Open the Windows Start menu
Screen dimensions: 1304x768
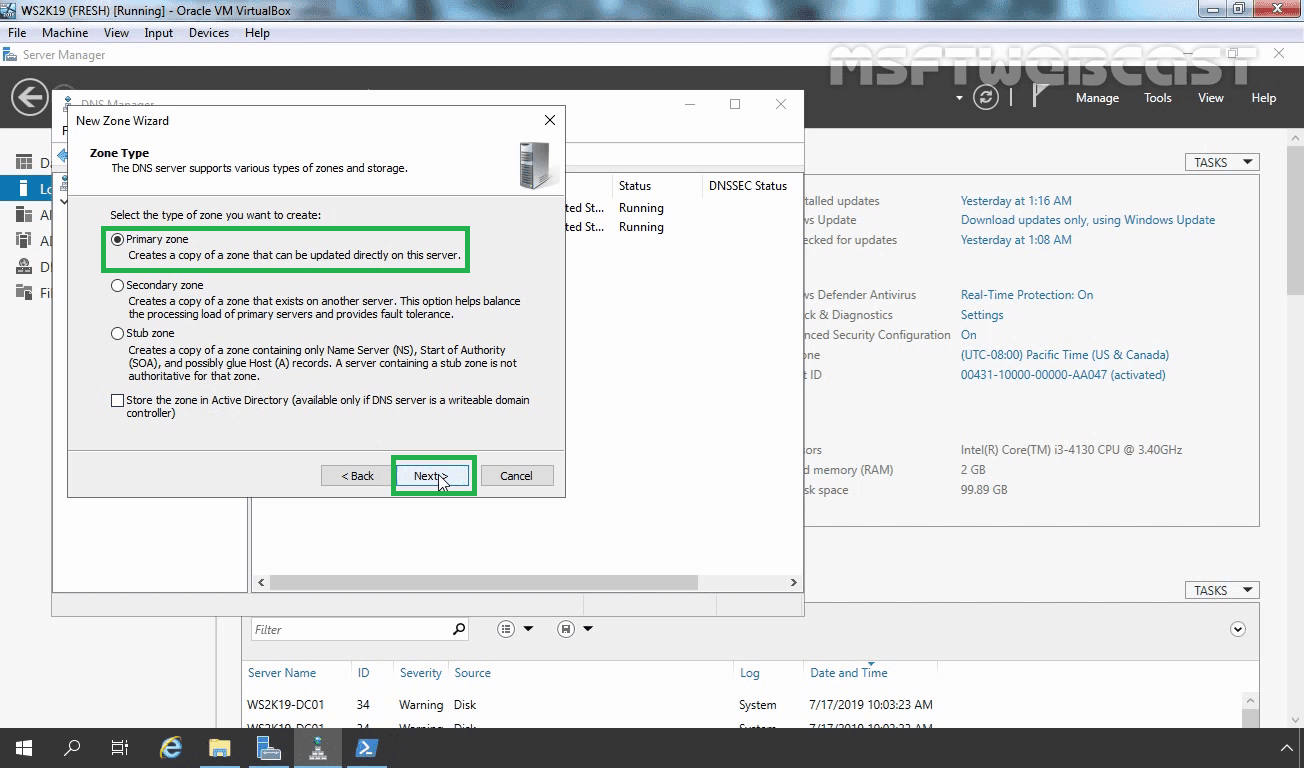[24, 748]
